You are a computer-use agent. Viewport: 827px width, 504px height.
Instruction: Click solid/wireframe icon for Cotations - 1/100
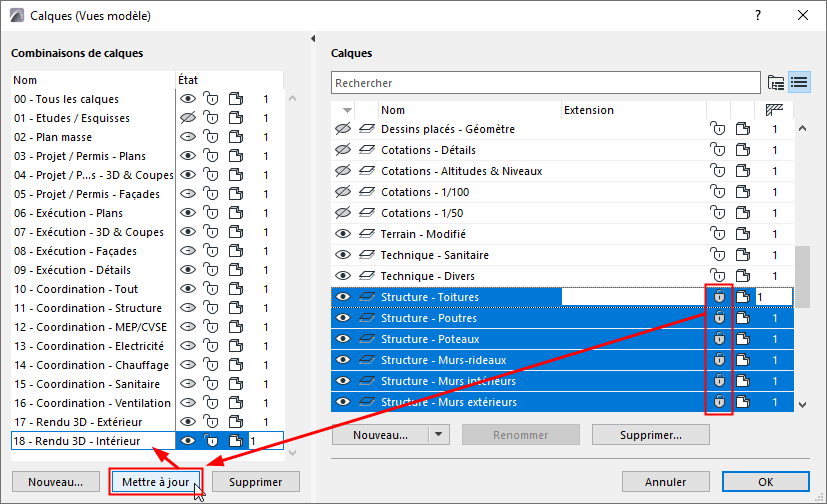(743, 192)
